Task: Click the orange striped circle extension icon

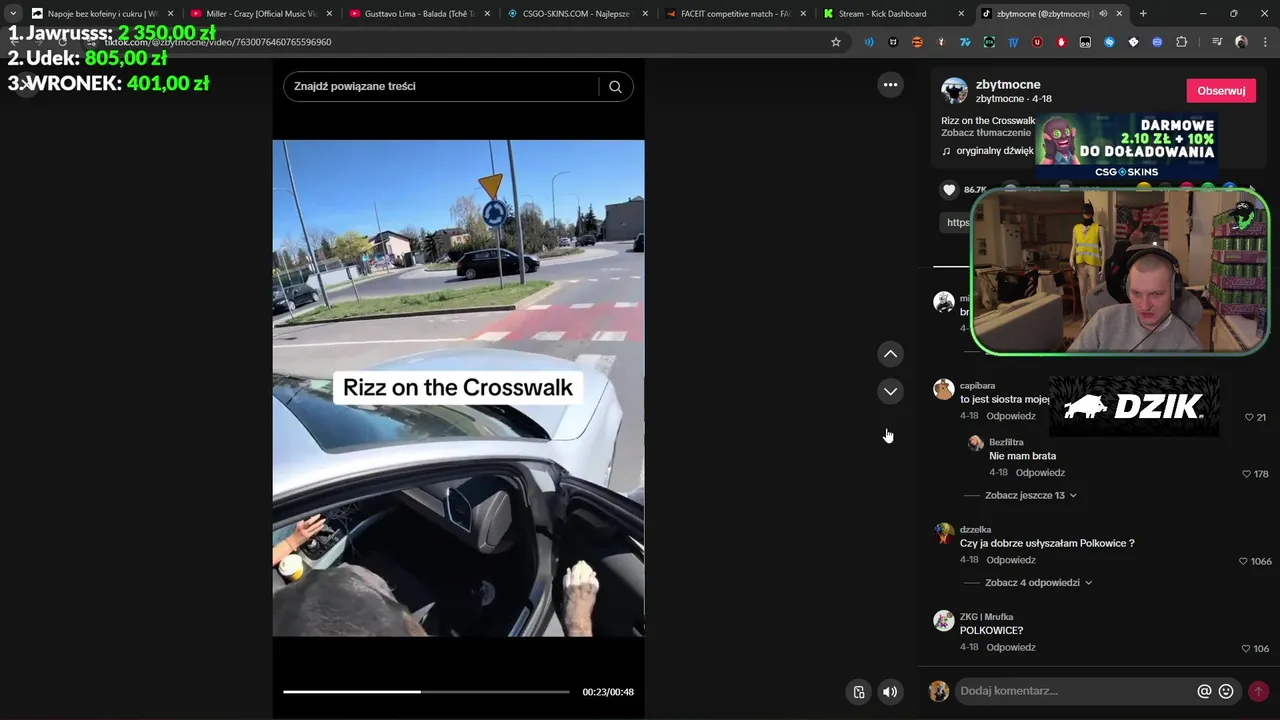Action: pos(917,42)
